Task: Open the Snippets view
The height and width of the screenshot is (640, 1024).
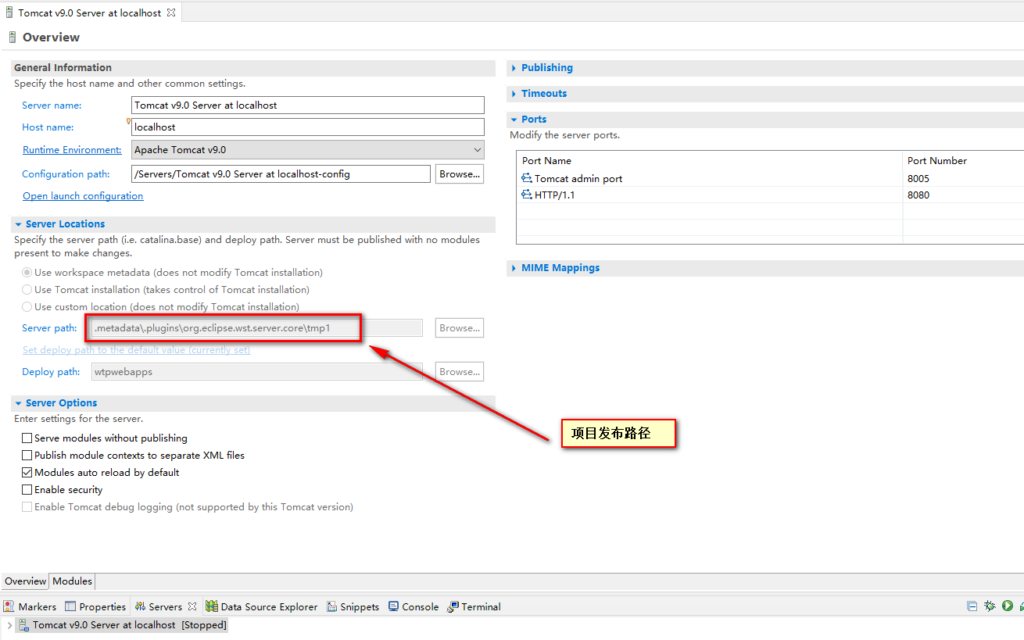Action: point(352,607)
